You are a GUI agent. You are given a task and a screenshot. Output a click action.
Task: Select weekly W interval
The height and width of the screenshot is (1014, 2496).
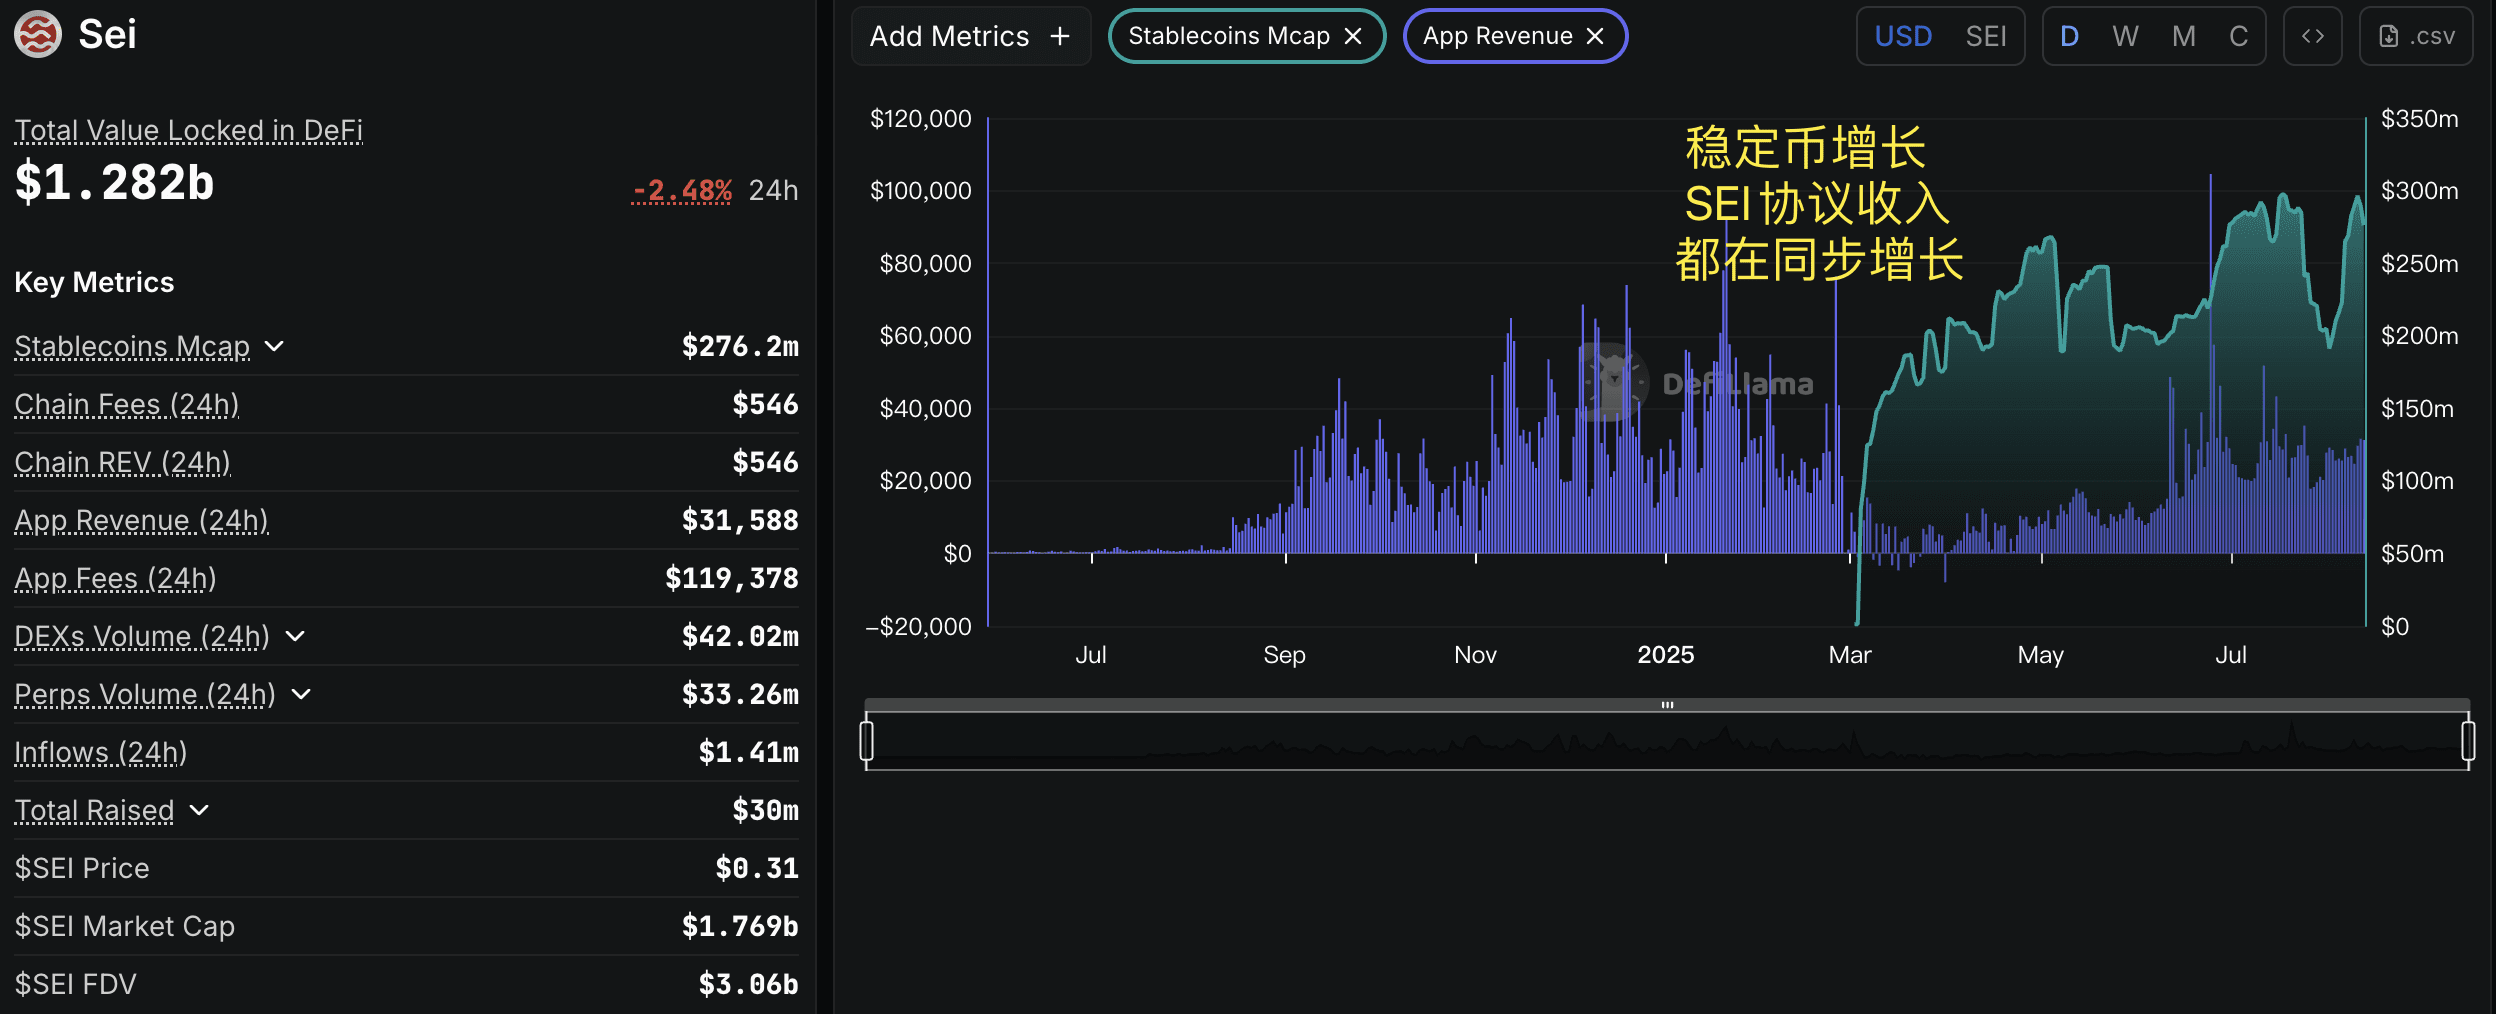2125,36
